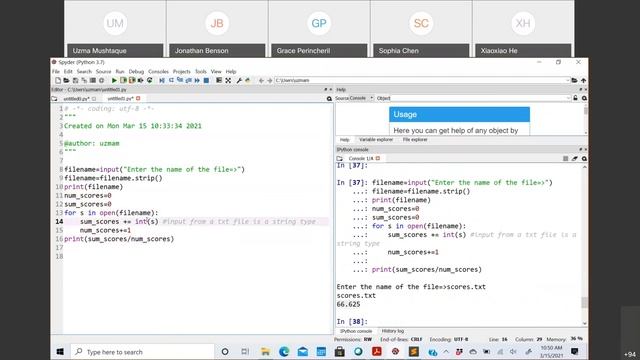Step over current line debug icon

coord(171,80)
